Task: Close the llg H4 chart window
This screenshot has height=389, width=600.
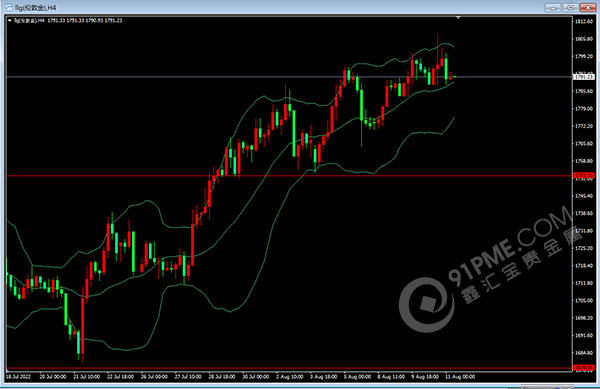Action: click(588, 8)
